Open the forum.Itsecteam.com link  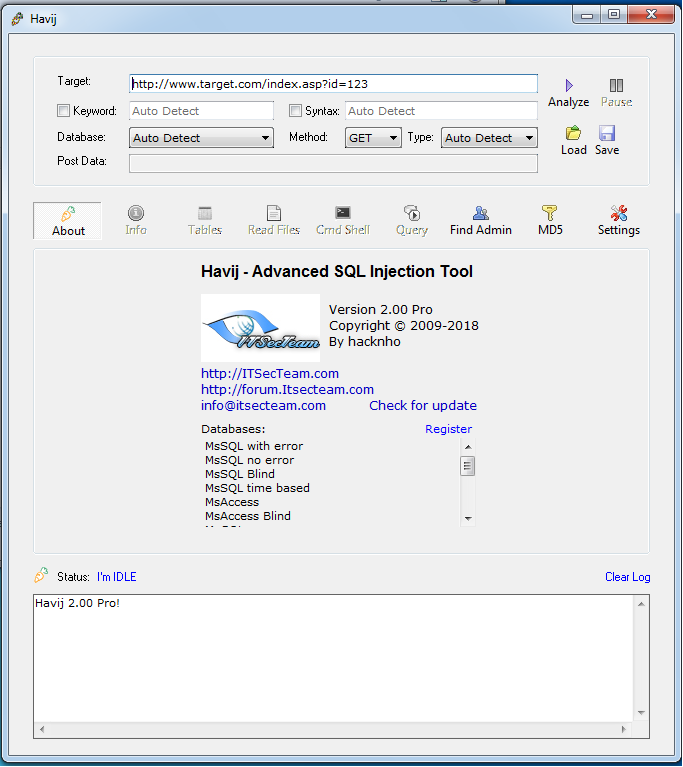[287, 390]
